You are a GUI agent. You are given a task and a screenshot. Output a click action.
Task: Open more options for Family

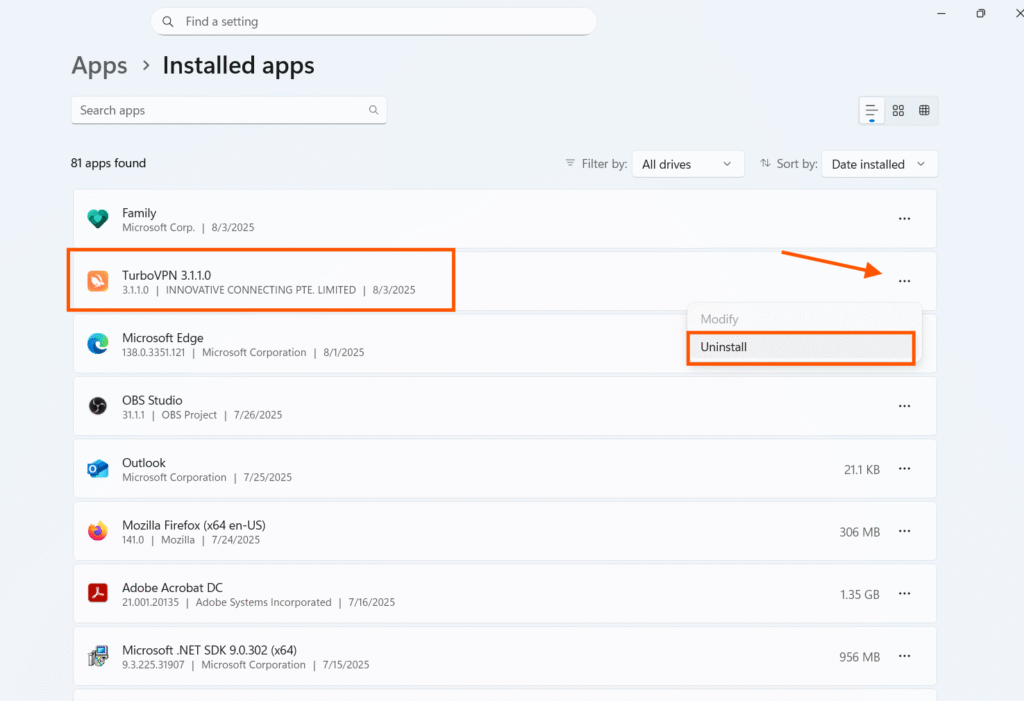click(x=904, y=219)
